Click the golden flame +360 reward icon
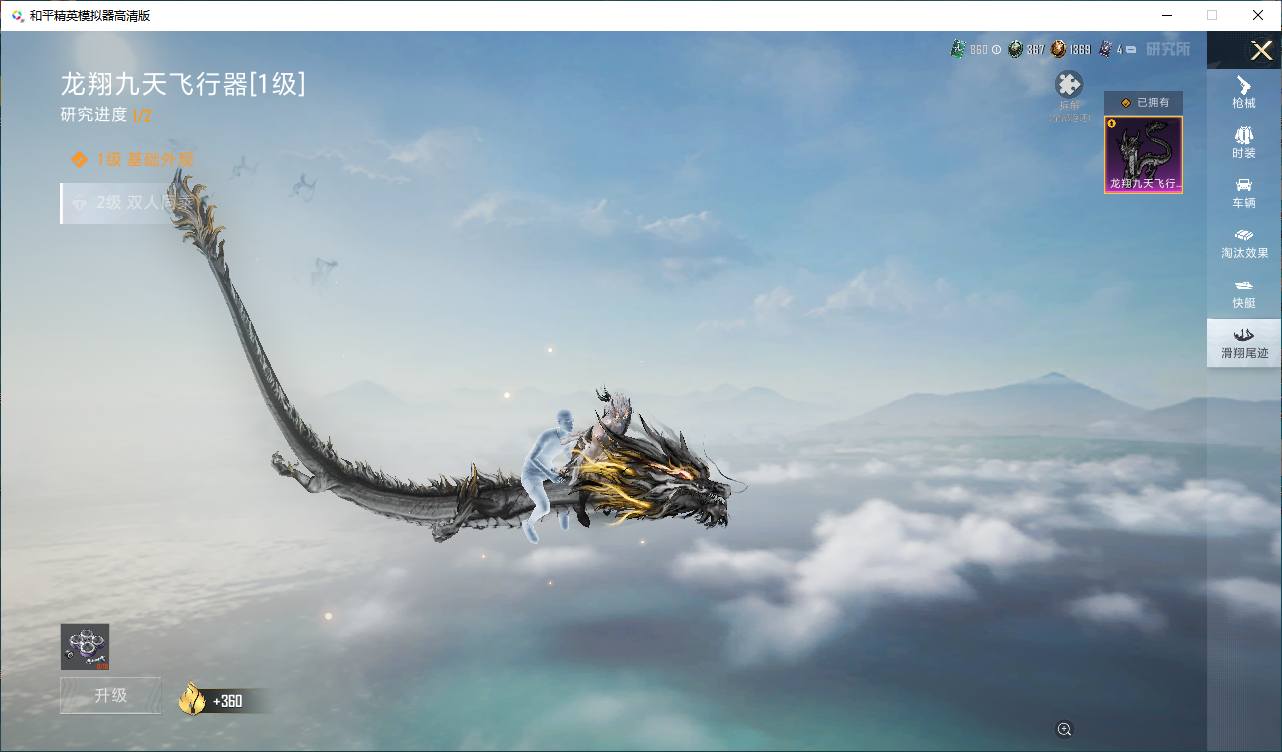Viewport: 1282px width, 752px height. coord(192,698)
